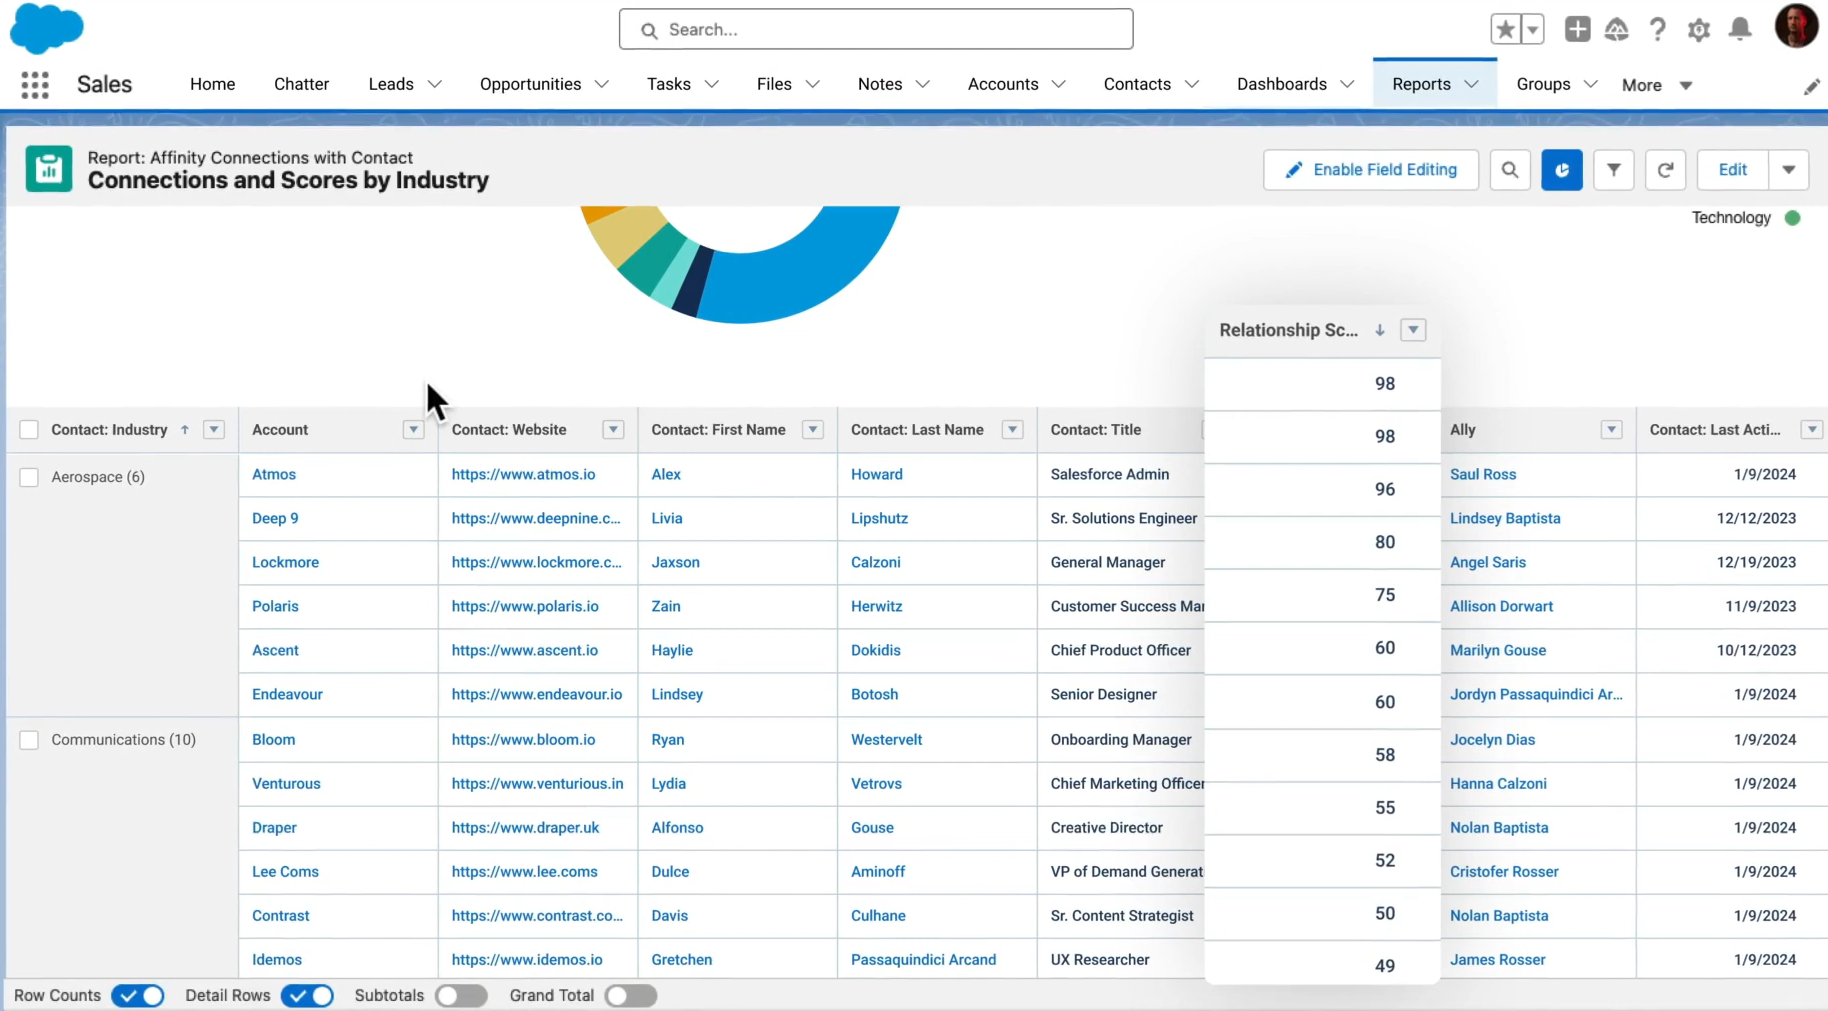1828x1011 pixels.
Task: Click the Contact: Industry sort arrow
Action: pos(185,430)
